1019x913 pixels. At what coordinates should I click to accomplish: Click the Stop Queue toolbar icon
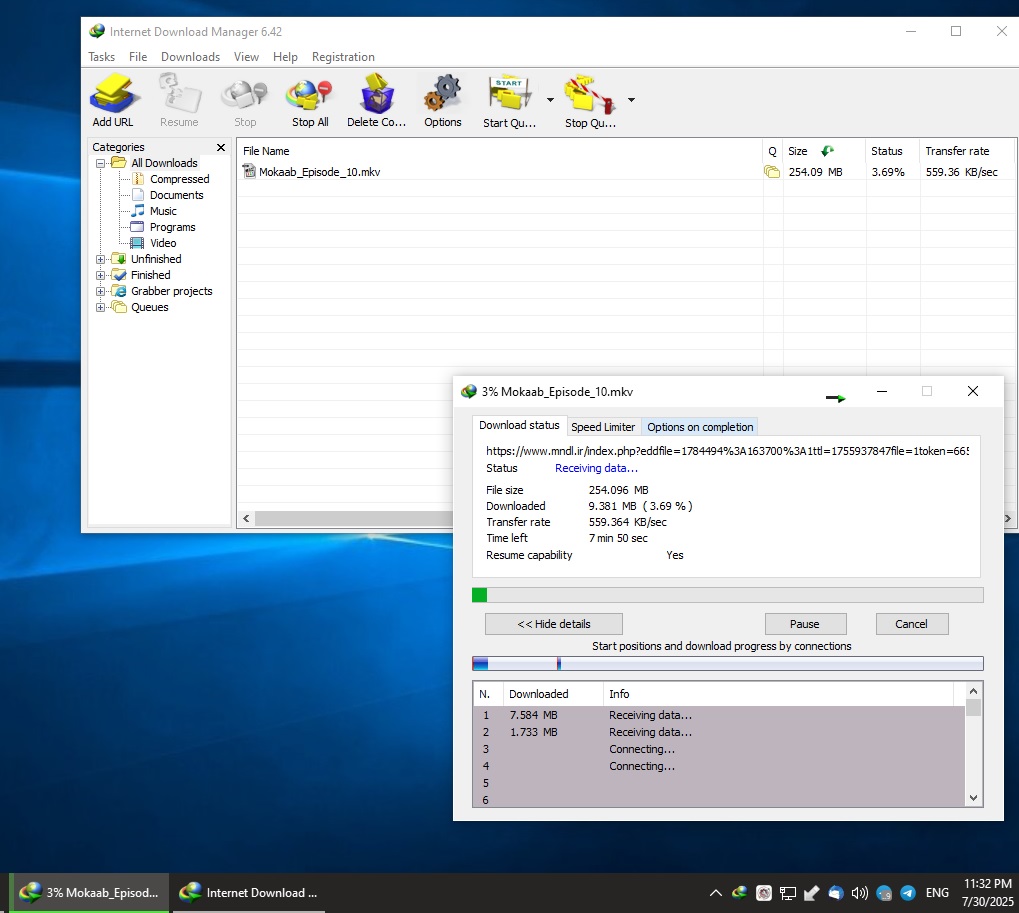[589, 96]
